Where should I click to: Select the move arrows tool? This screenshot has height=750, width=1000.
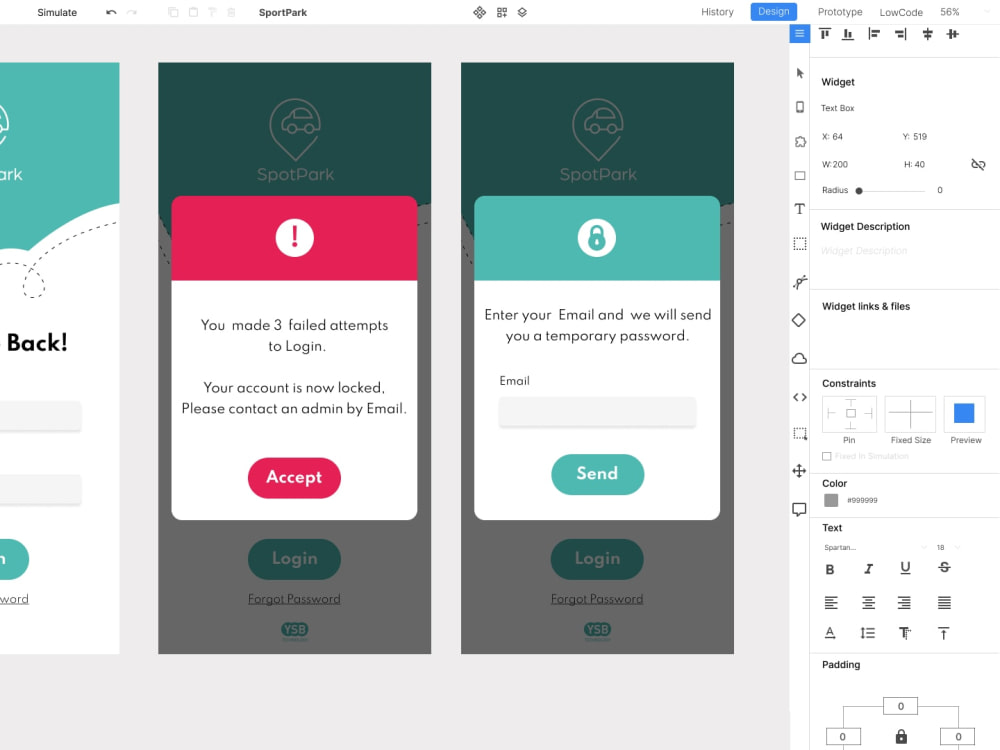pos(799,471)
